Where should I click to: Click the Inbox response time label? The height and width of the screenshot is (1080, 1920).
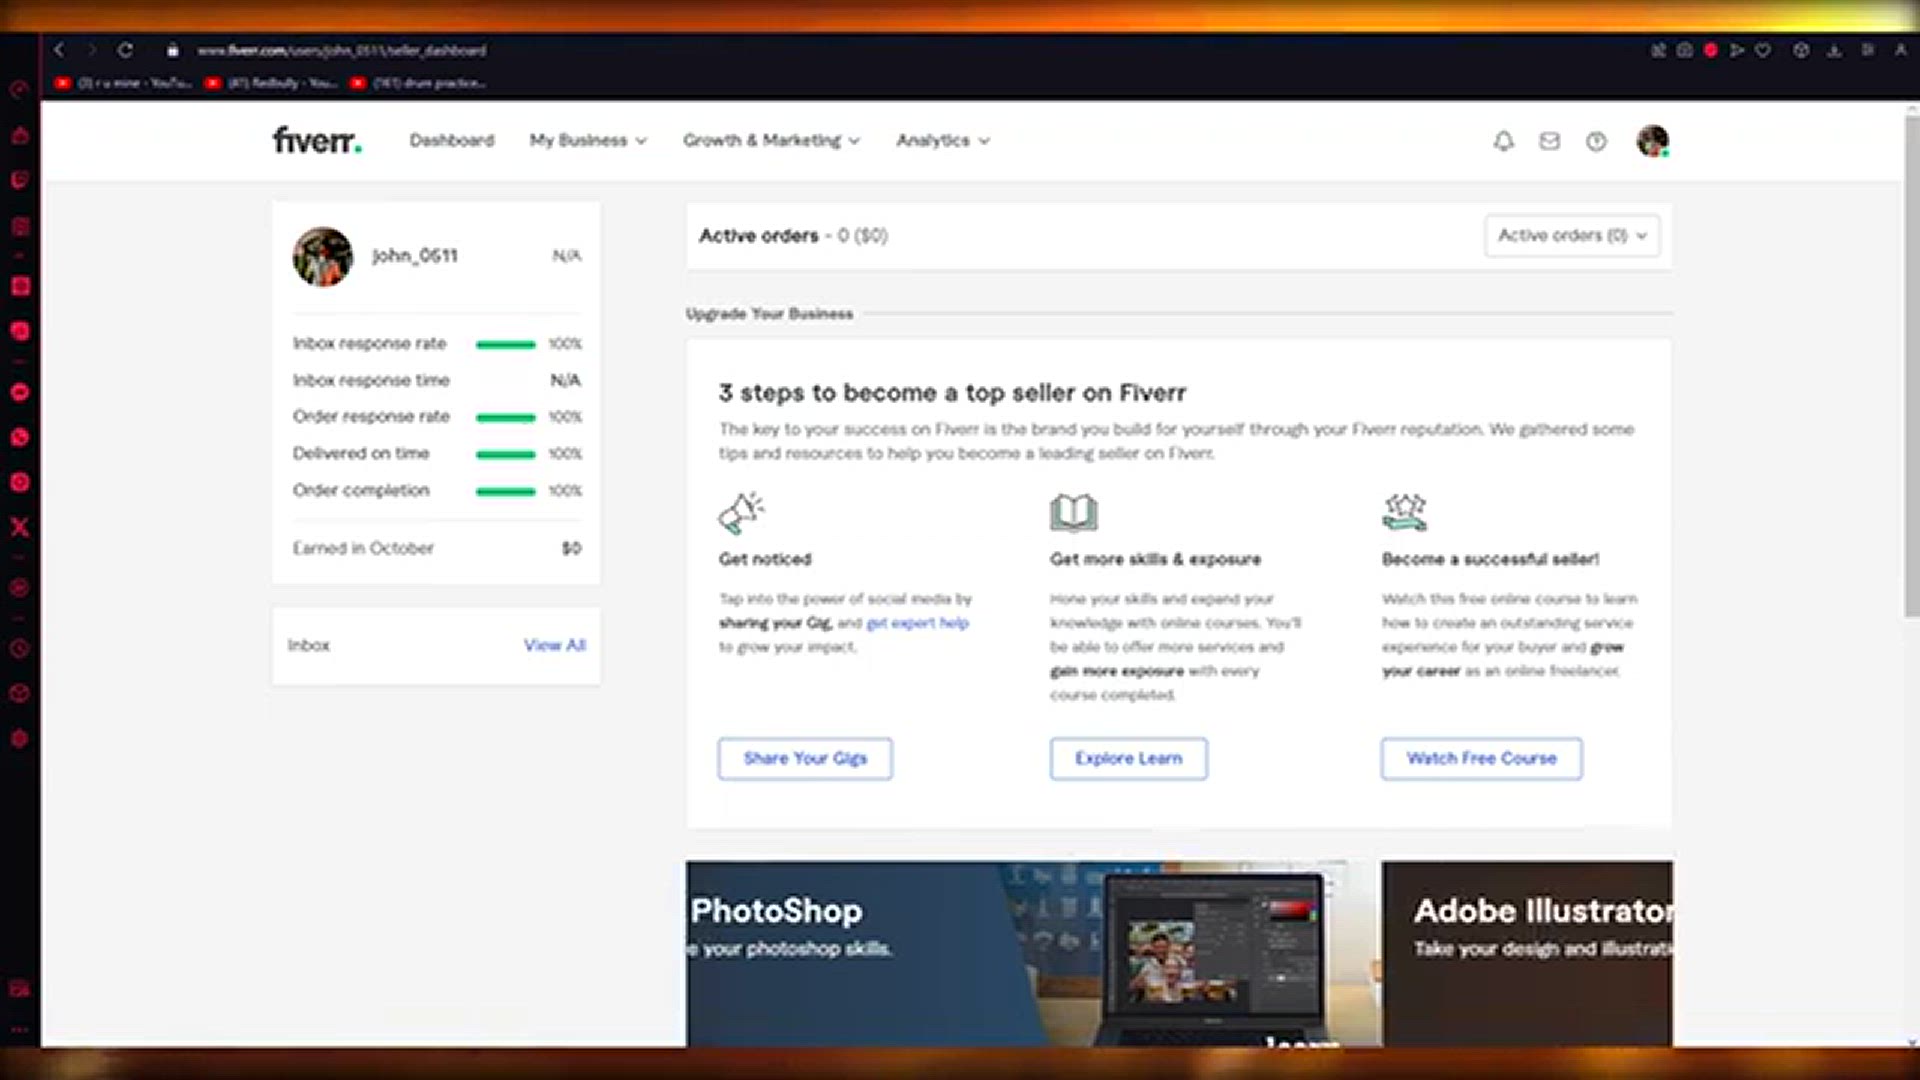371,380
